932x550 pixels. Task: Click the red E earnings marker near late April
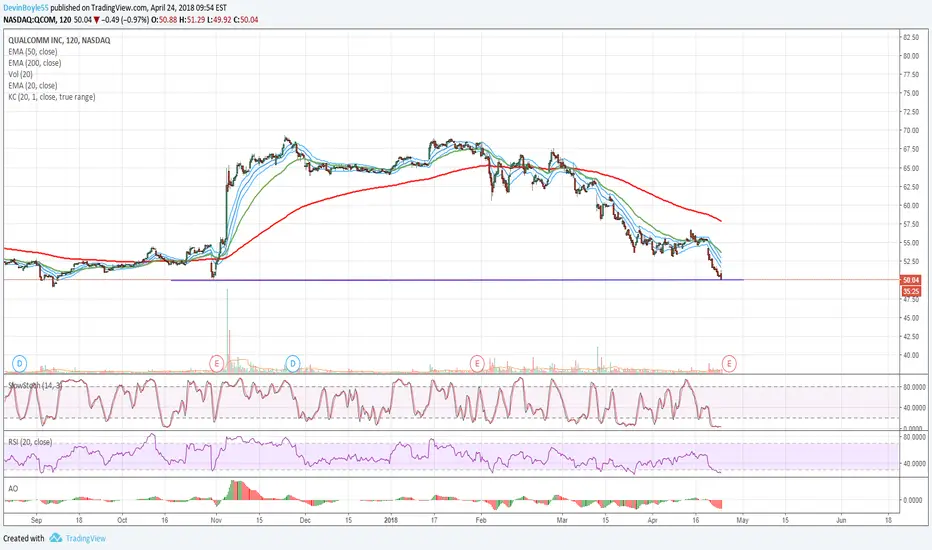pos(729,363)
